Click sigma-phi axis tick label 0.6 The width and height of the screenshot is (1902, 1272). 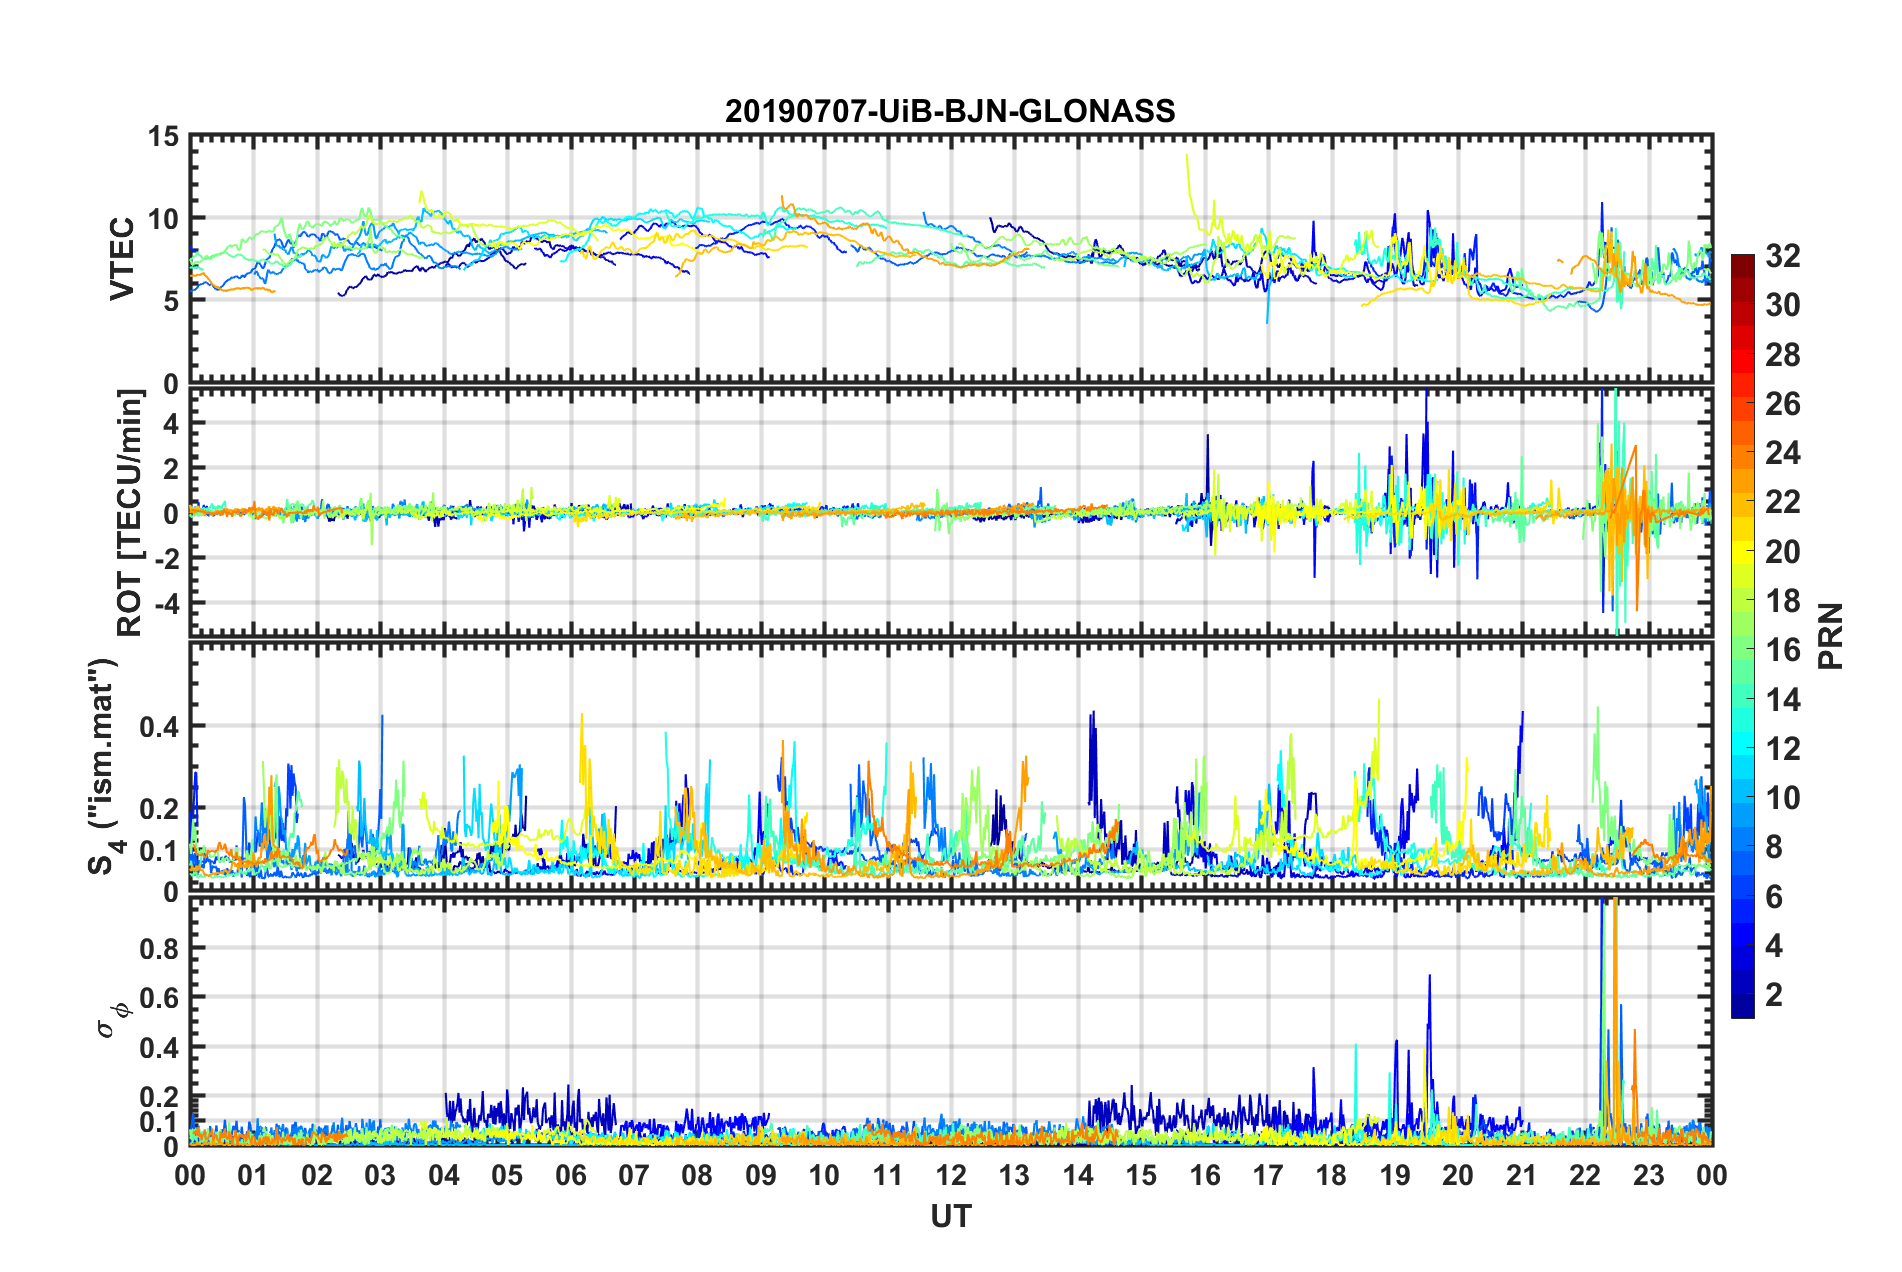pos(157,998)
